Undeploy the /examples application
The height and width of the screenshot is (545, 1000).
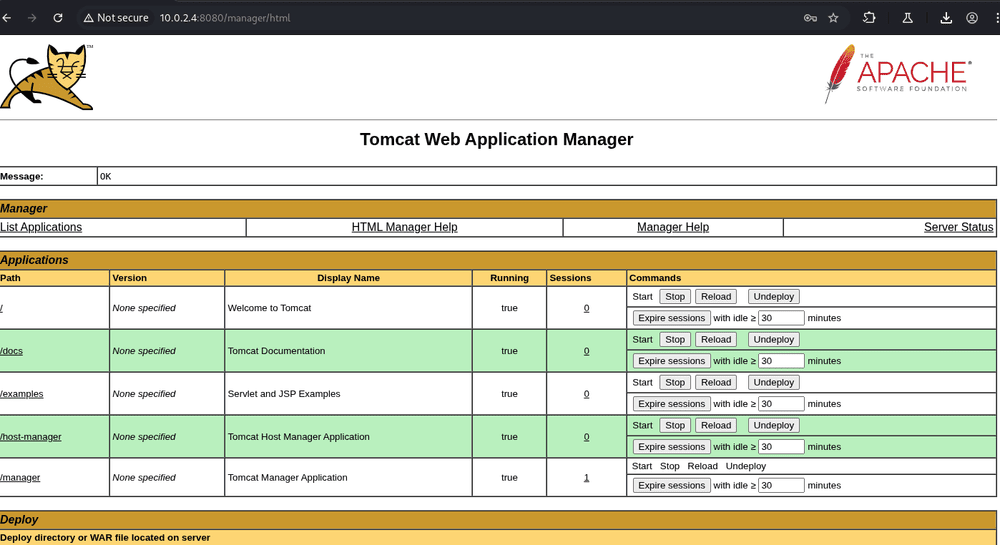pyautogui.click(x=774, y=382)
